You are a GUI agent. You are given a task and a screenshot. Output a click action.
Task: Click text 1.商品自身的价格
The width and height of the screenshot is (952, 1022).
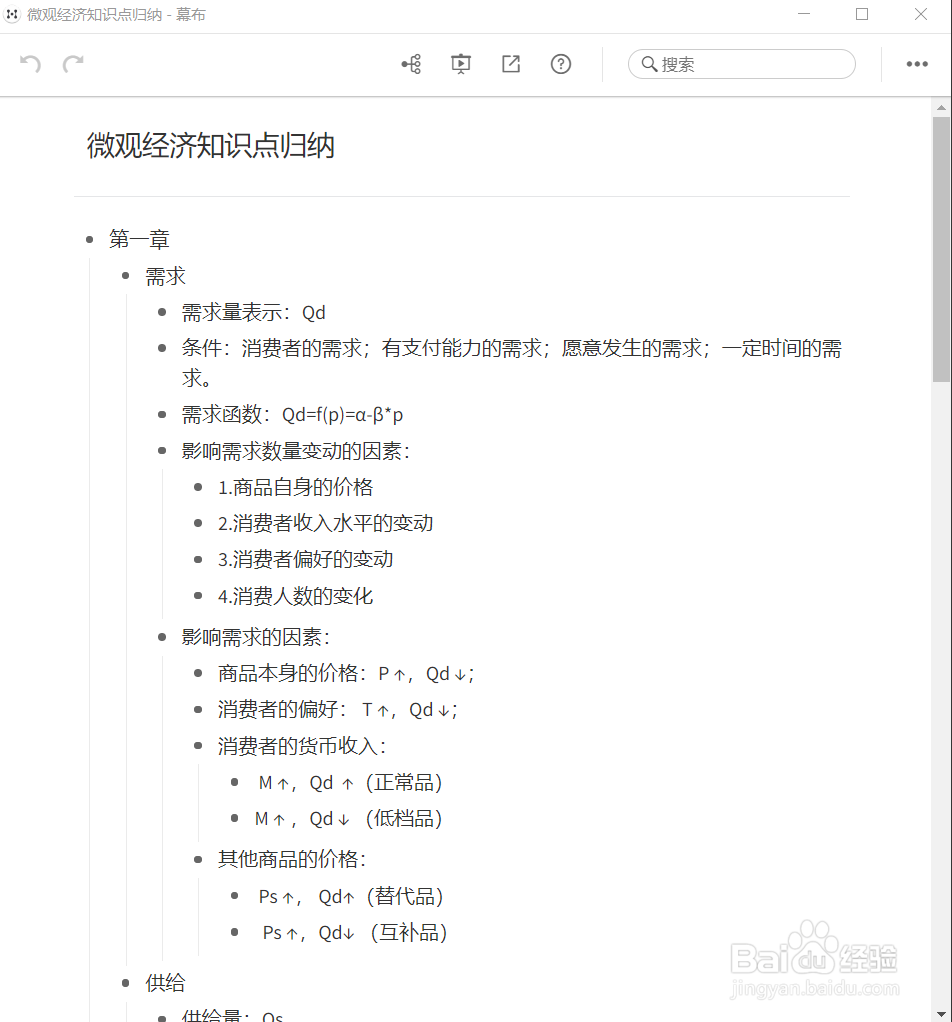tap(295, 487)
